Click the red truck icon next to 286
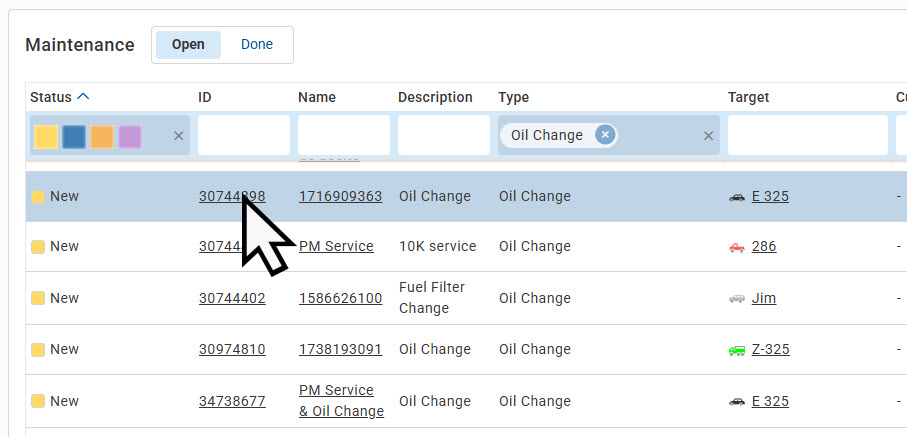The image size is (907, 437). tap(737, 248)
